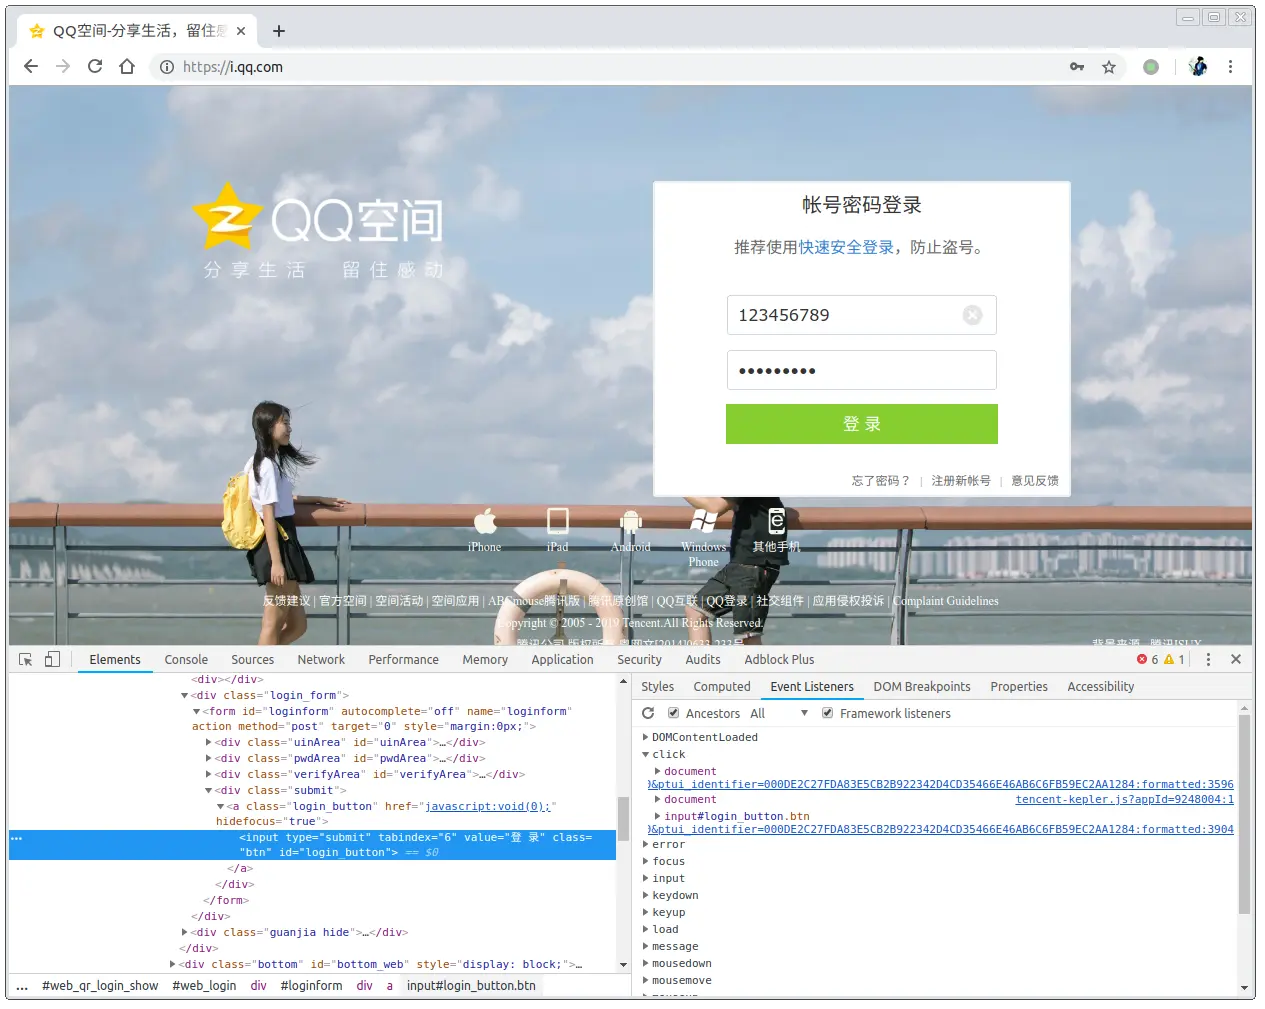
Task: Open the Computed pane tab
Action: (x=722, y=687)
